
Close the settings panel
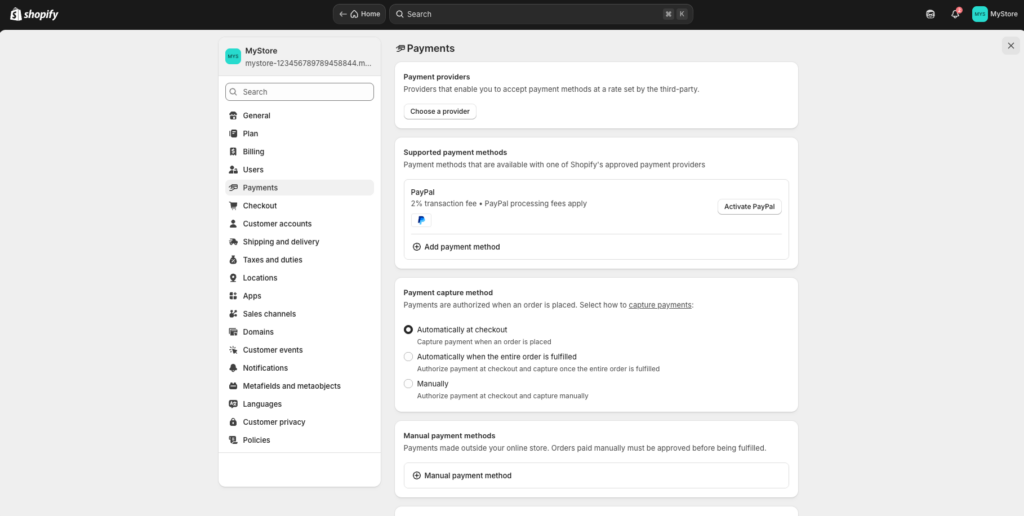(1010, 46)
